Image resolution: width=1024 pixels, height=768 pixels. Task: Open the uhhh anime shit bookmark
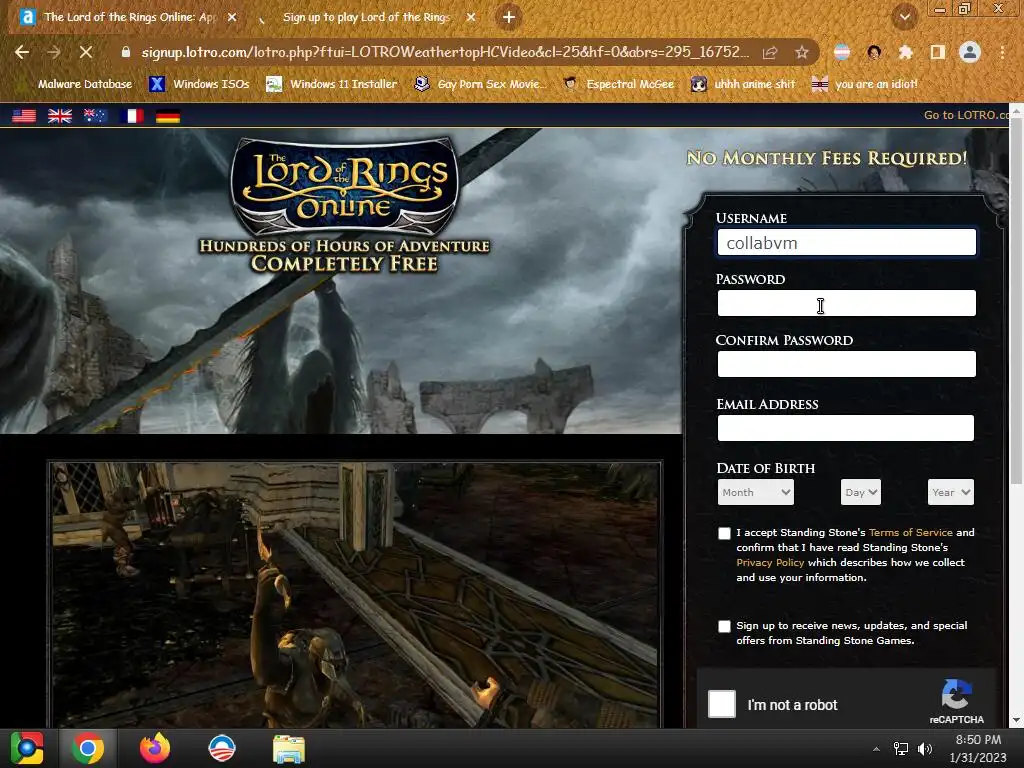[743, 84]
